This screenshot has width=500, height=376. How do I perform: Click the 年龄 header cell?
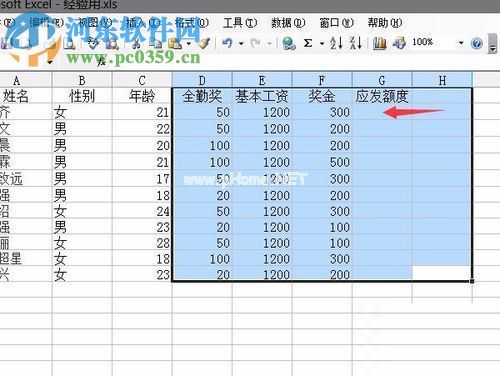pyautogui.click(x=142, y=96)
